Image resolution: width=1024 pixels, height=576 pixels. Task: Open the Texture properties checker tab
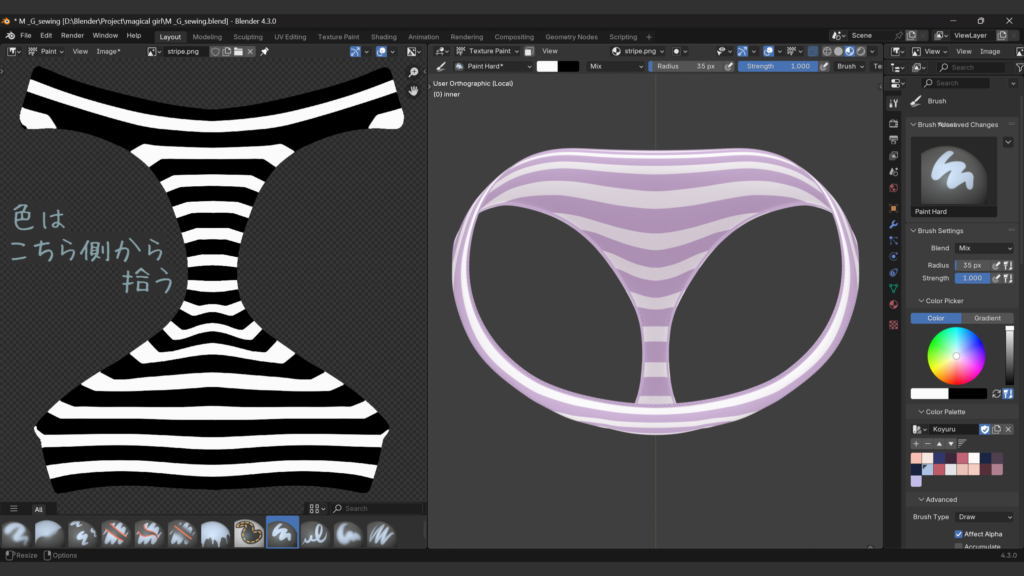pyautogui.click(x=893, y=324)
